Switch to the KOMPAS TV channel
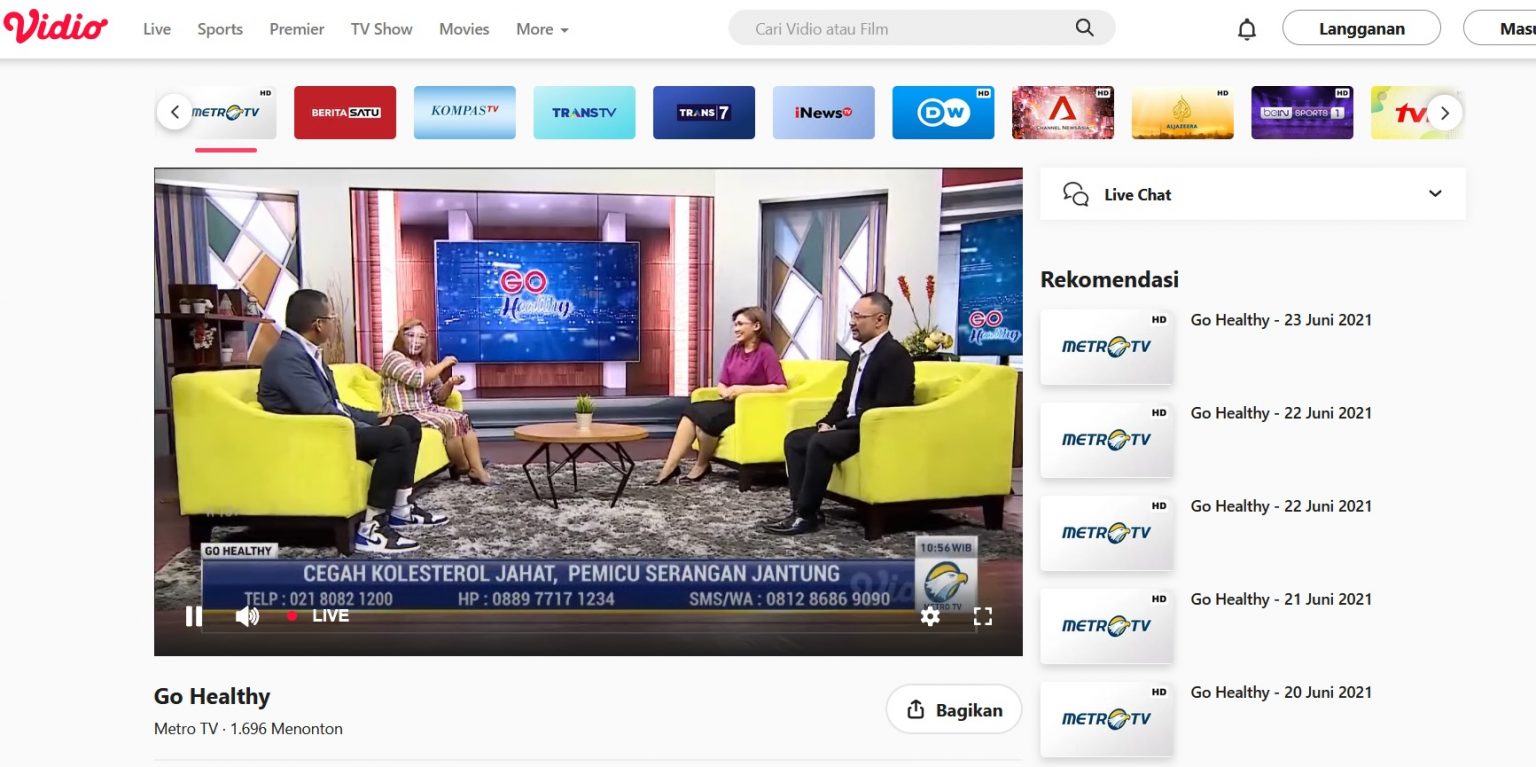Viewport: 1536px width, 767px height. tap(464, 112)
